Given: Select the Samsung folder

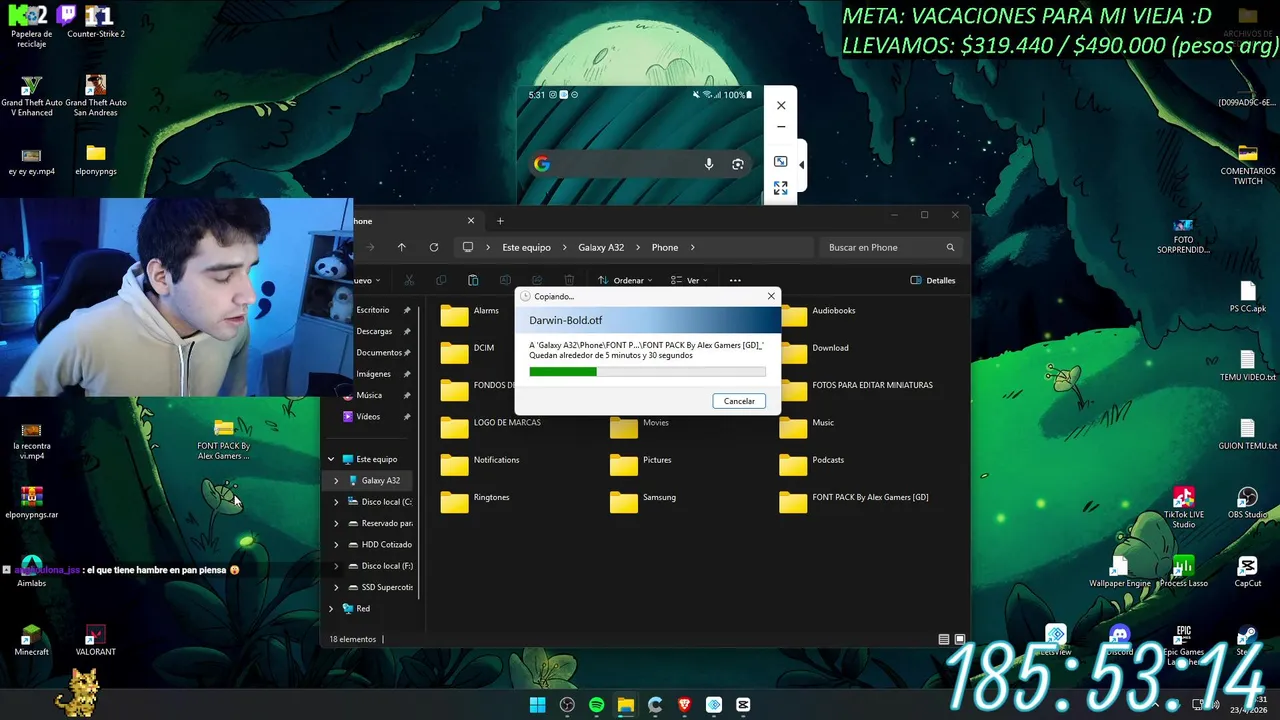Looking at the screenshot, I should (643, 502).
